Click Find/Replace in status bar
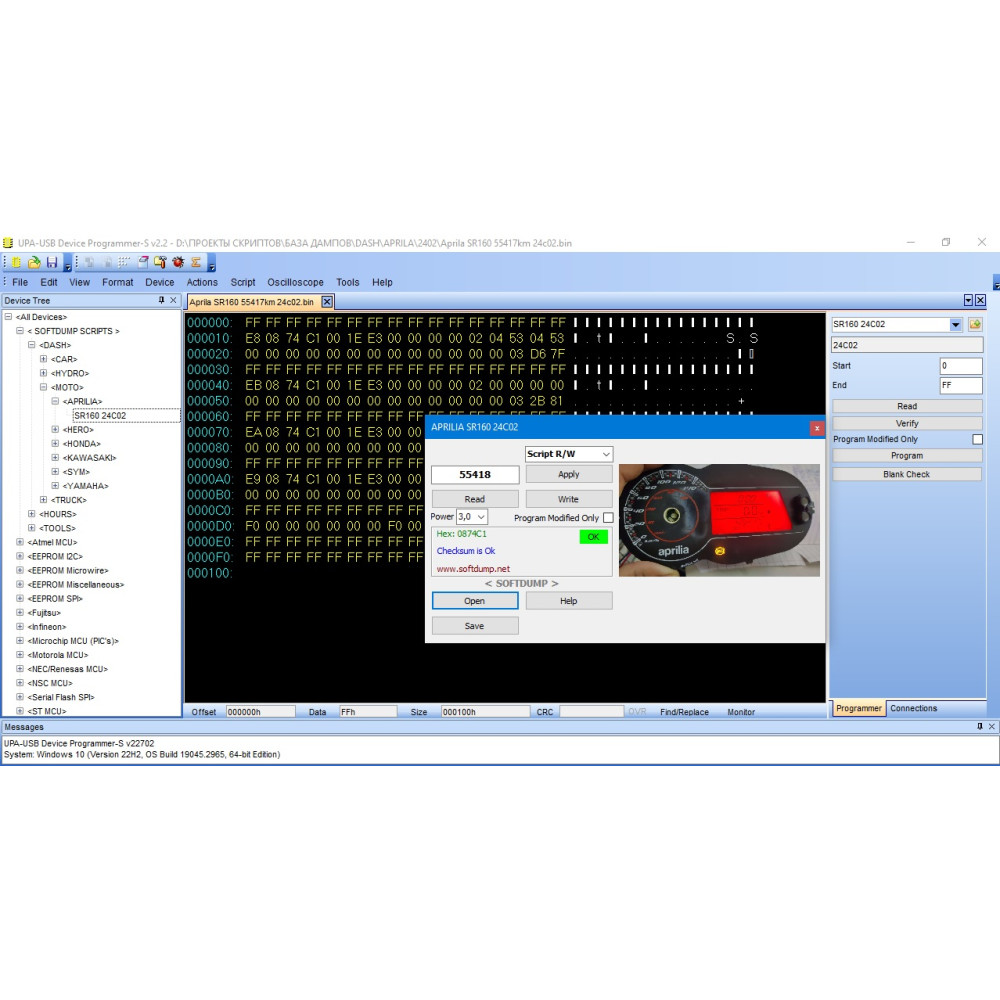Image resolution: width=1000 pixels, height=1000 pixels. (x=684, y=712)
